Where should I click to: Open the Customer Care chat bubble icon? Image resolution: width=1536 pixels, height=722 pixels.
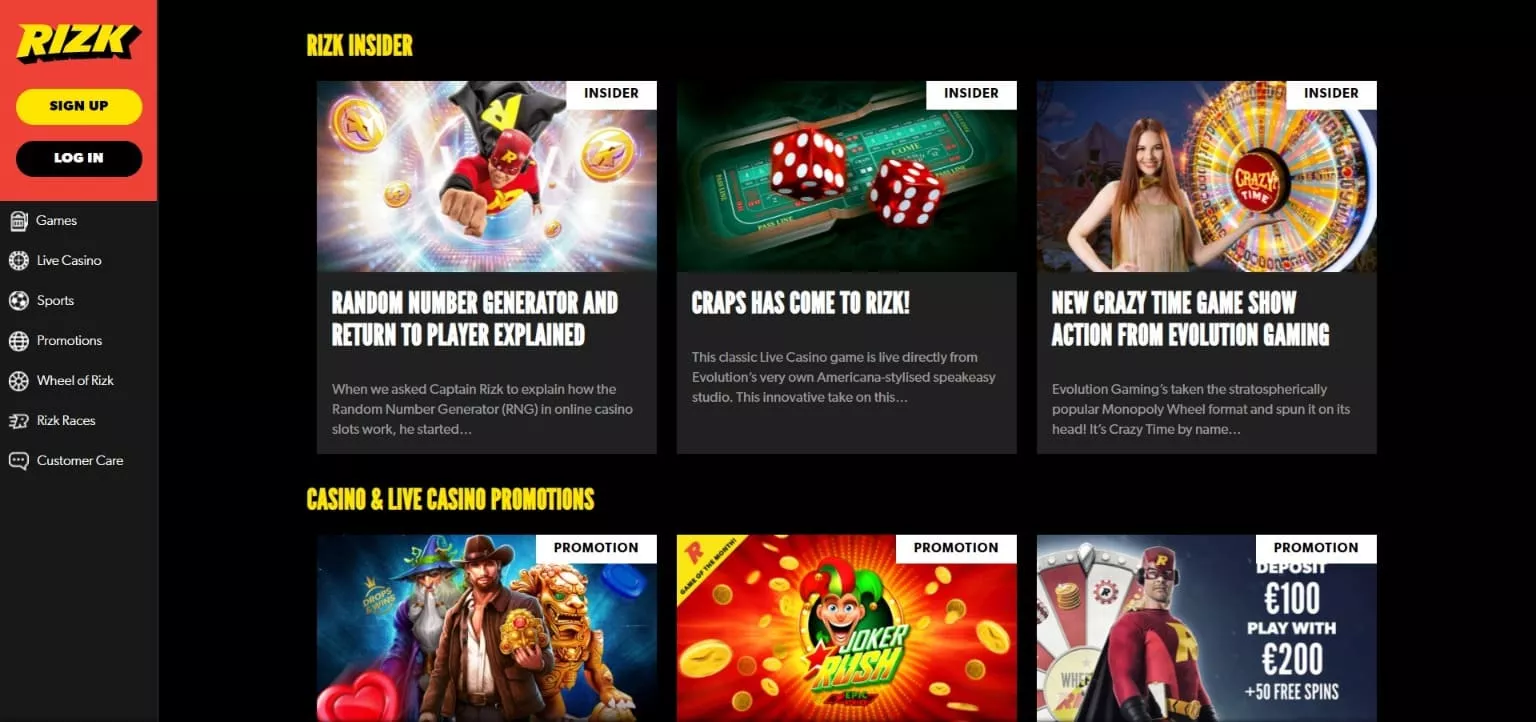[18, 461]
